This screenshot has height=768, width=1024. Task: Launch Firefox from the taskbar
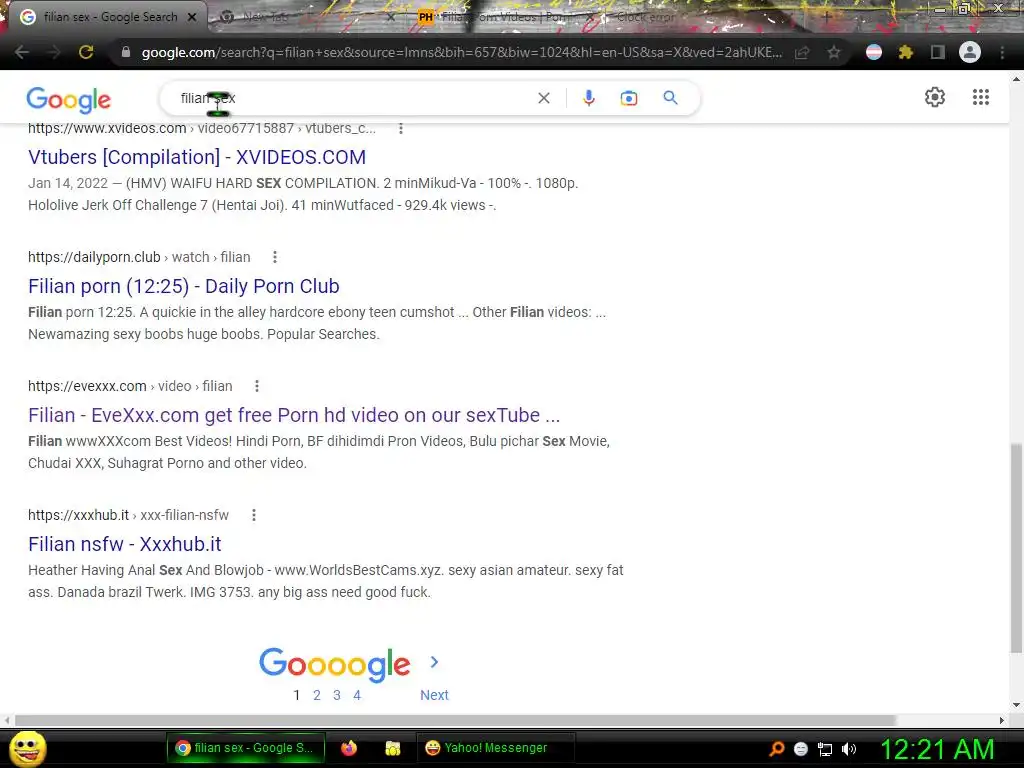(x=349, y=748)
